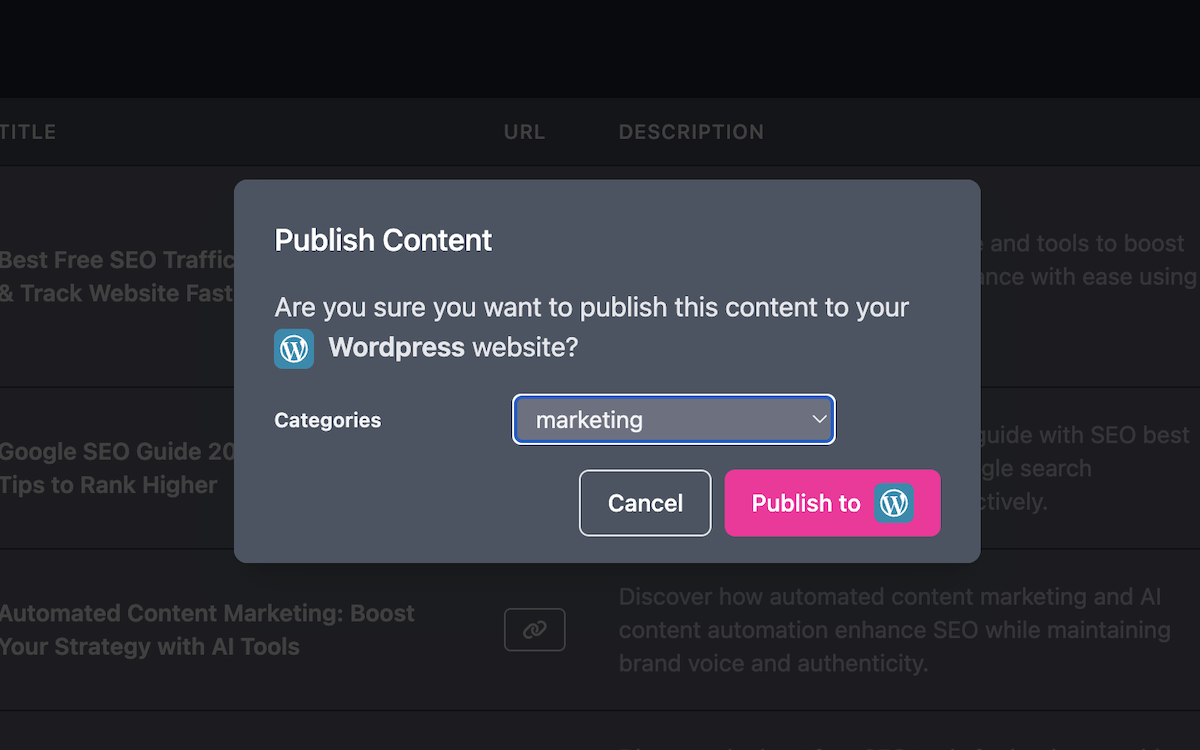Select the URL column header
The image size is (1200, 750).
[525, 132]
